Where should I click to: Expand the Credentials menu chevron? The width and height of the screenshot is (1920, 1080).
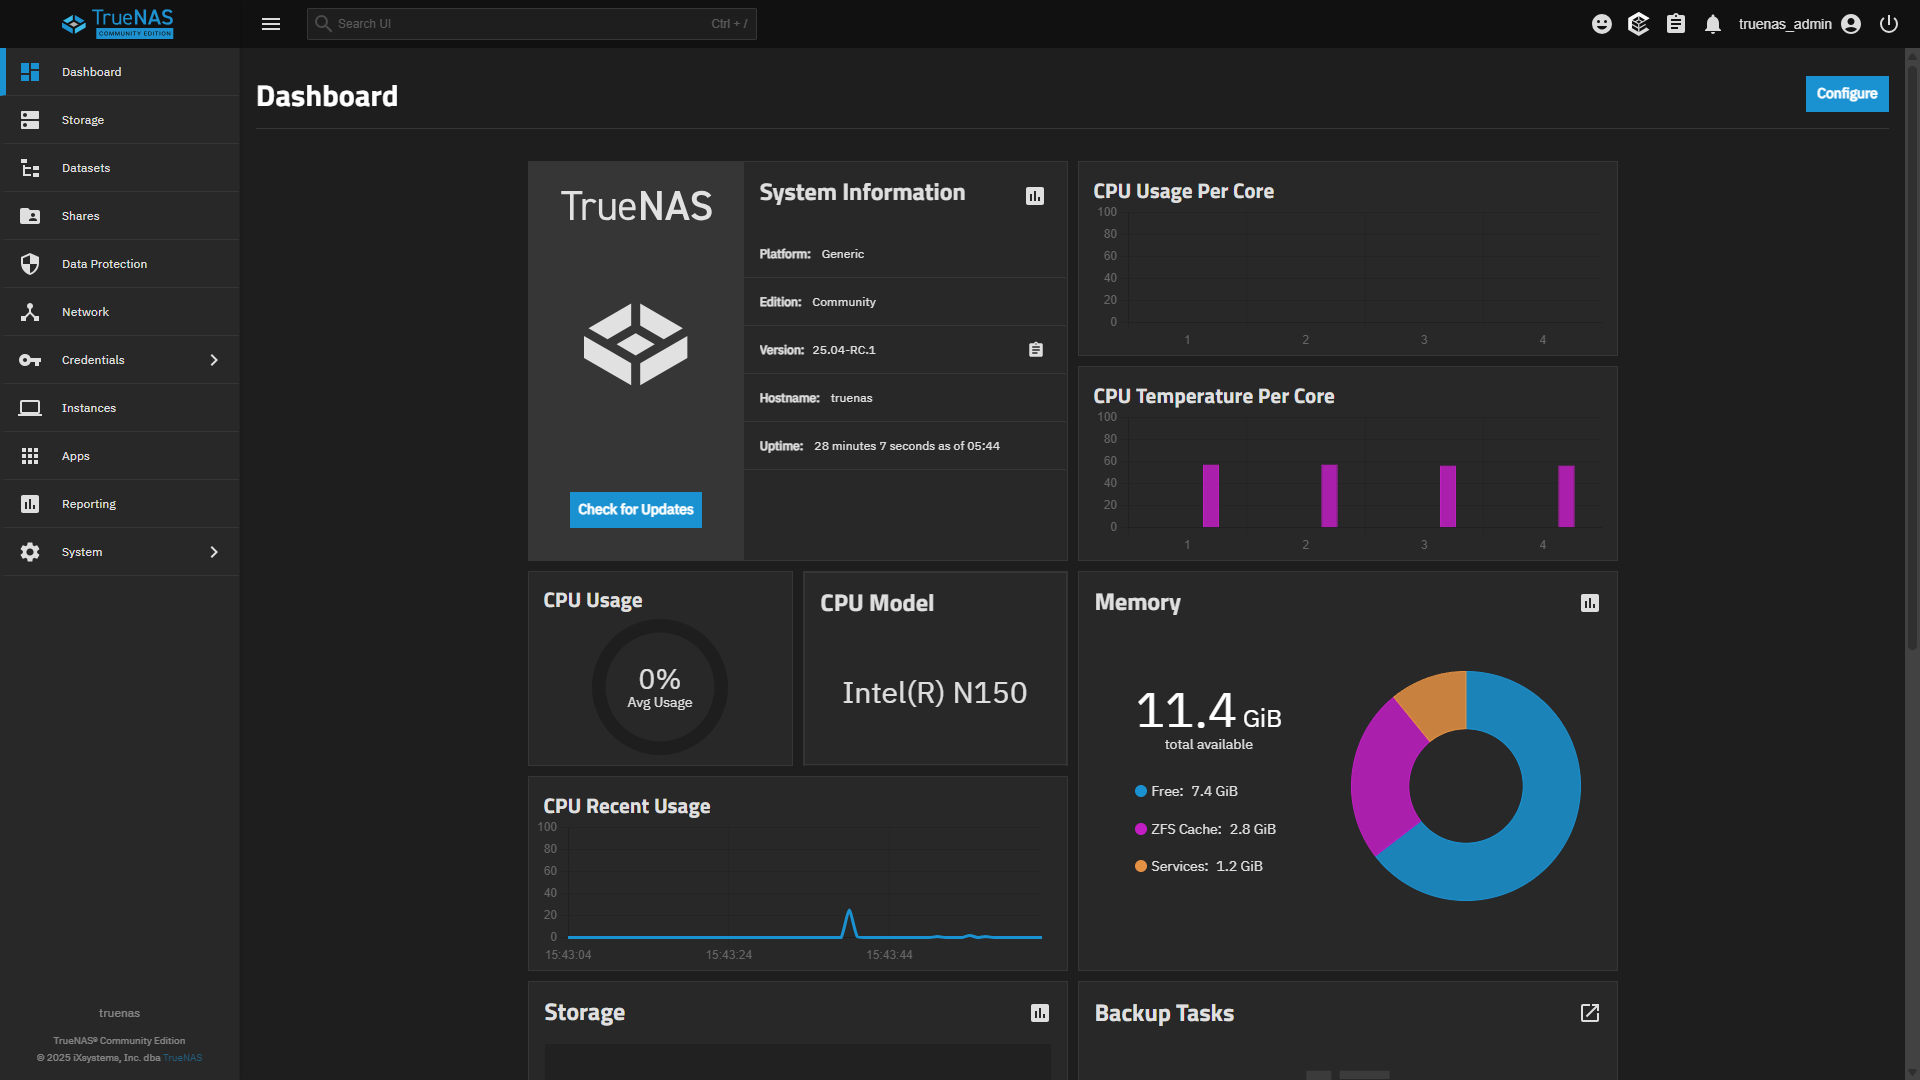point(214,360)
